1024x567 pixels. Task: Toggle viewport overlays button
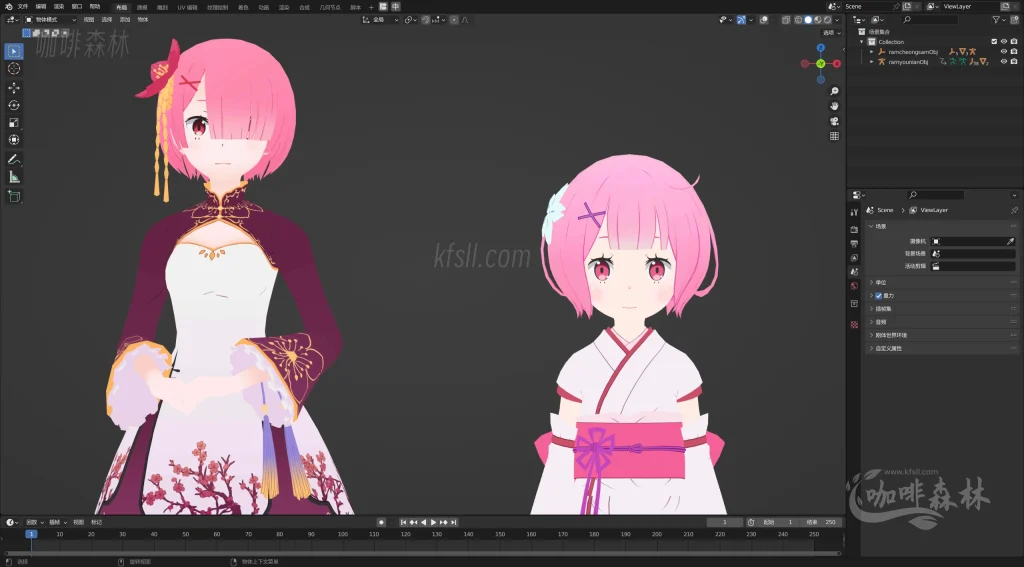[764, 20]
